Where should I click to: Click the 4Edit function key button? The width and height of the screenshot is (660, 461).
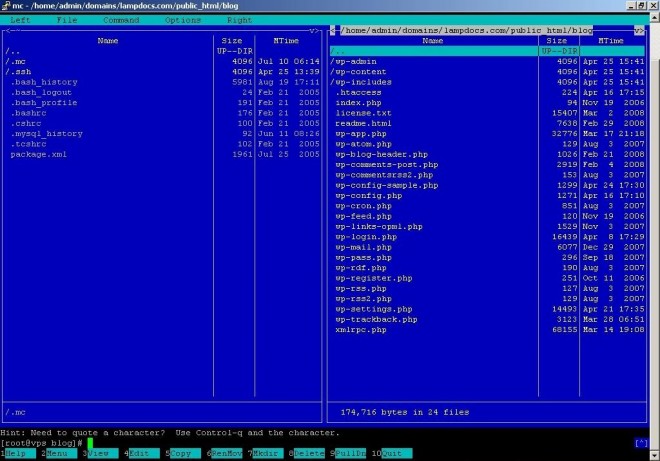pyautogui.click(x=142, y=453)
